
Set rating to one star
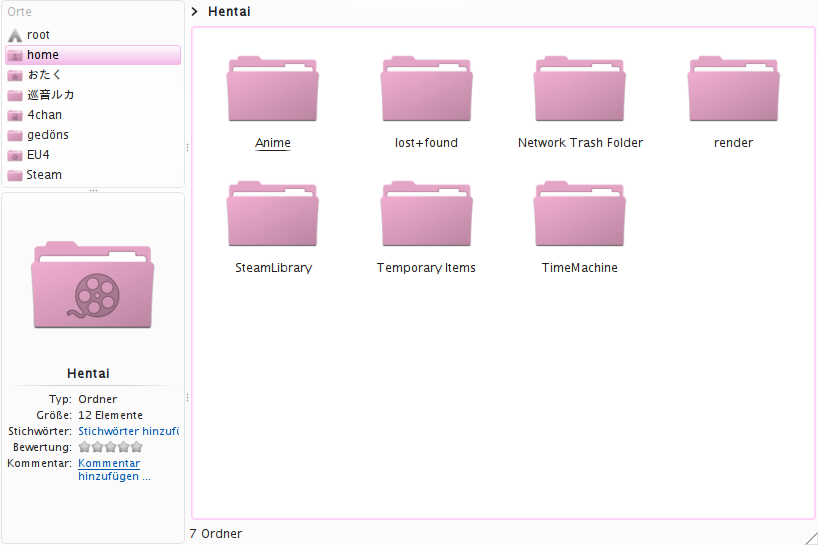tap(84, 447)
